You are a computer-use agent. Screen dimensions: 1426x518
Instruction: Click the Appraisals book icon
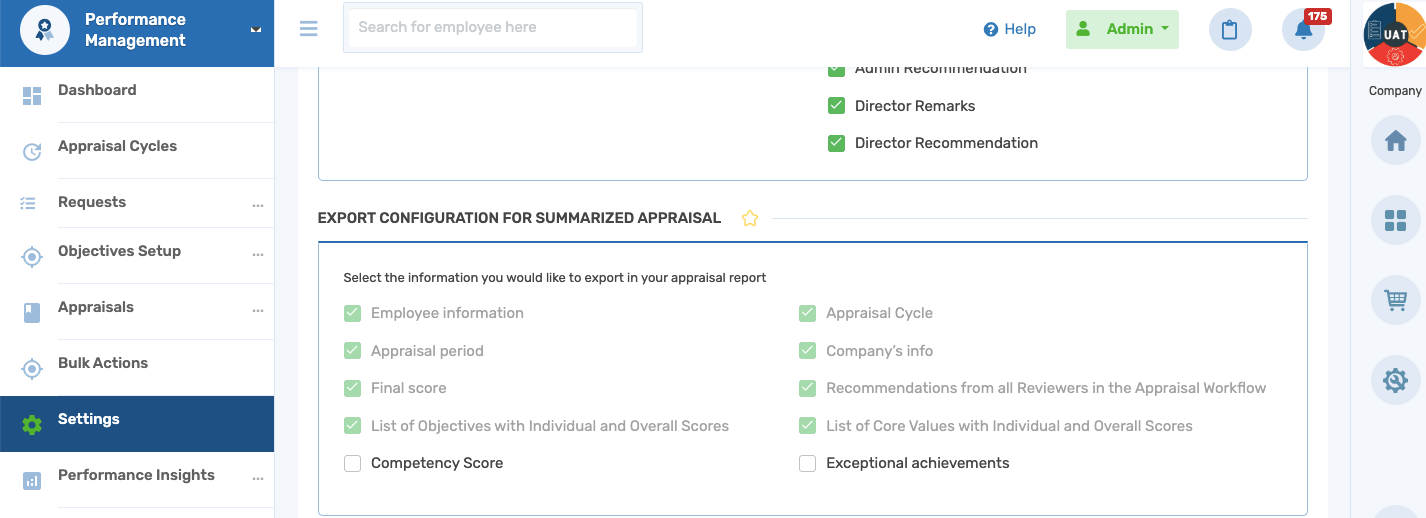pos(32,313)
